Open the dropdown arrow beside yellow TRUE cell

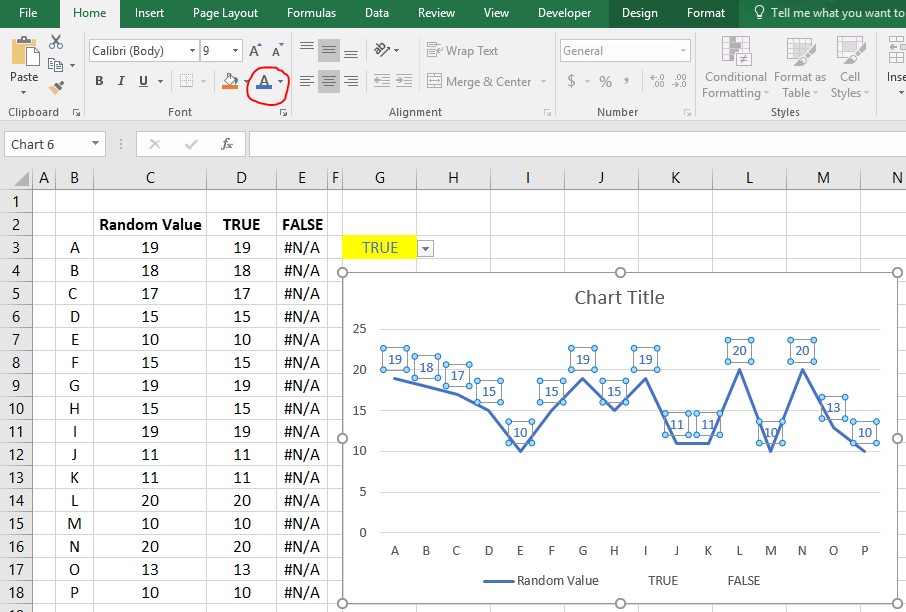click(x=425, y=249)
